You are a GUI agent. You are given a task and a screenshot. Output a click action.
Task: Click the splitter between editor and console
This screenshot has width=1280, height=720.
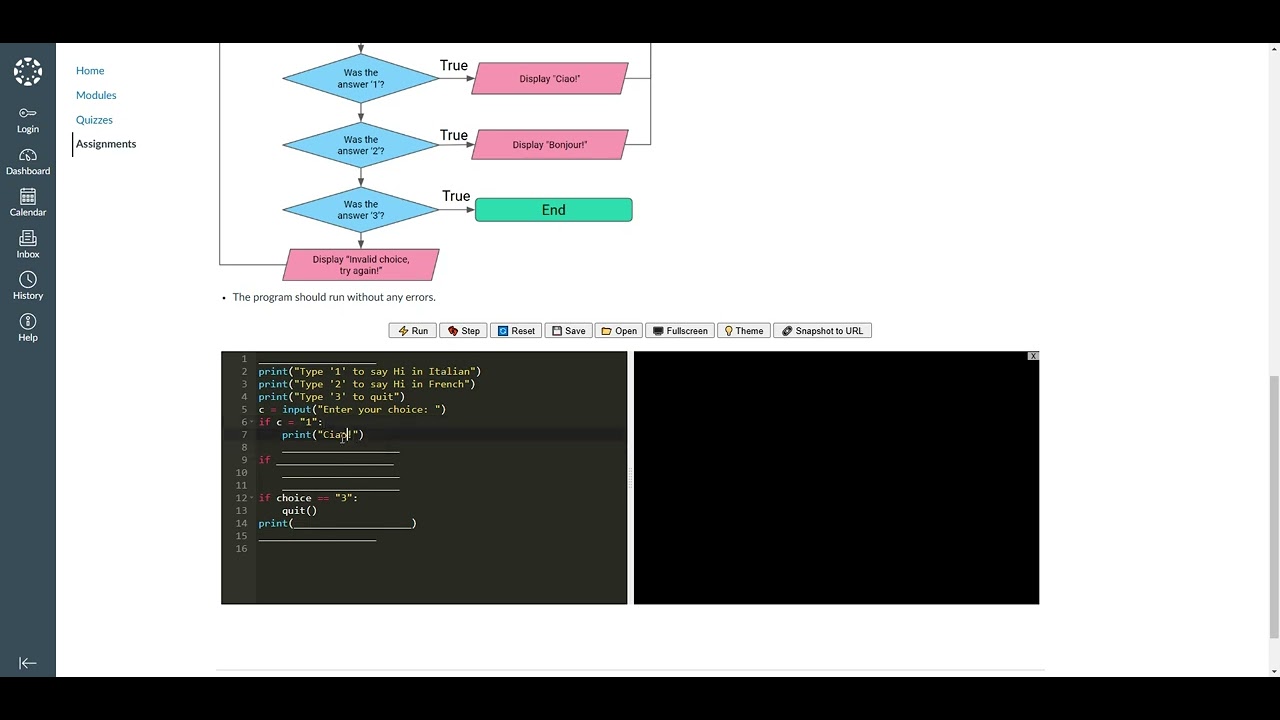[630, 478]
